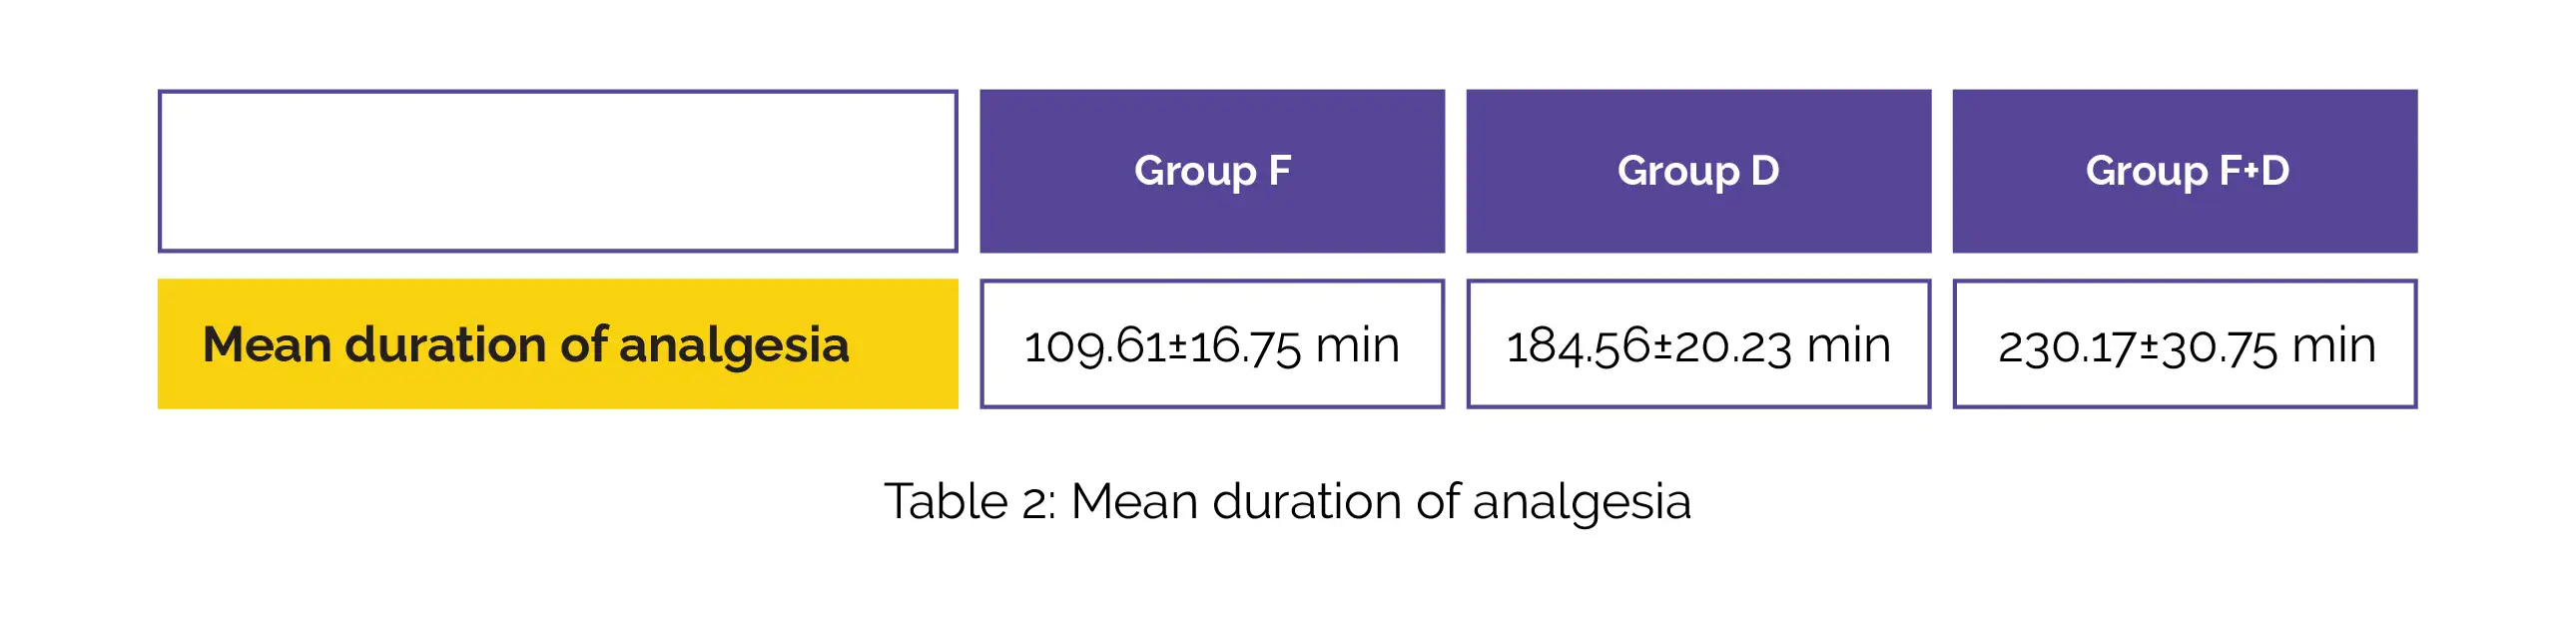Click "analgesia" in the yellow row label
Screen dimensions: 2576x618
(x=734, y=346)
